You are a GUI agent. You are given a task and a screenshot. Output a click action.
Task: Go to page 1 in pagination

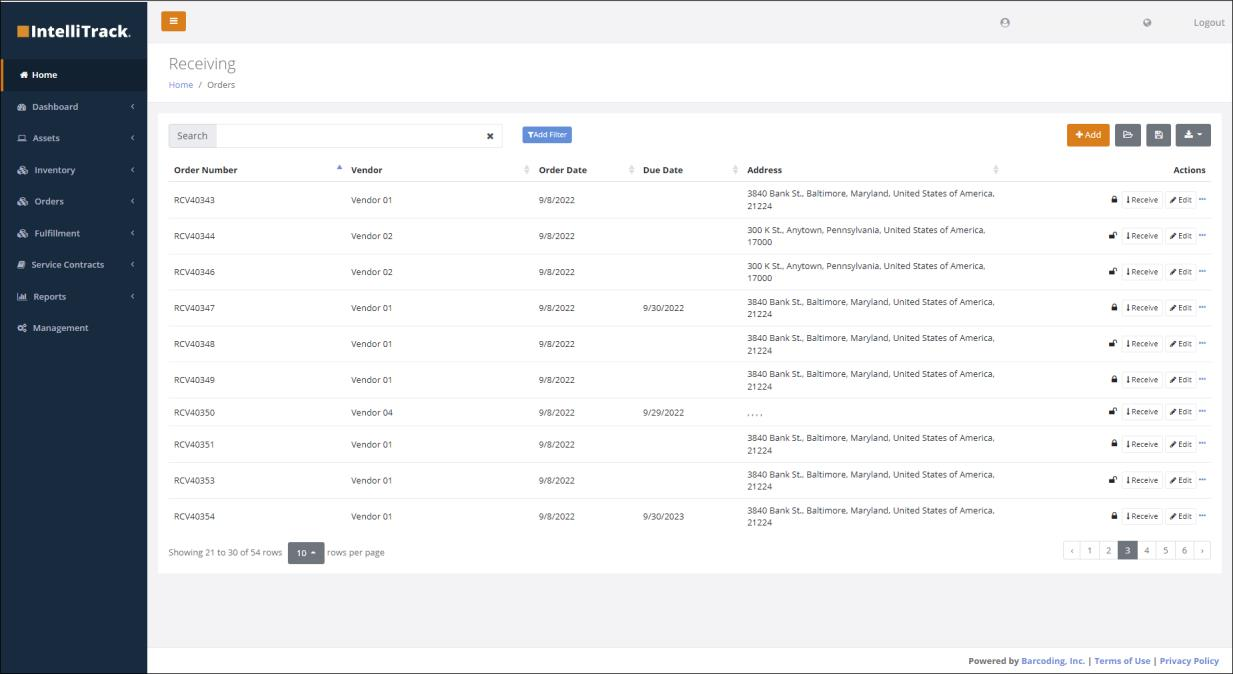[x=1090, y=551]
